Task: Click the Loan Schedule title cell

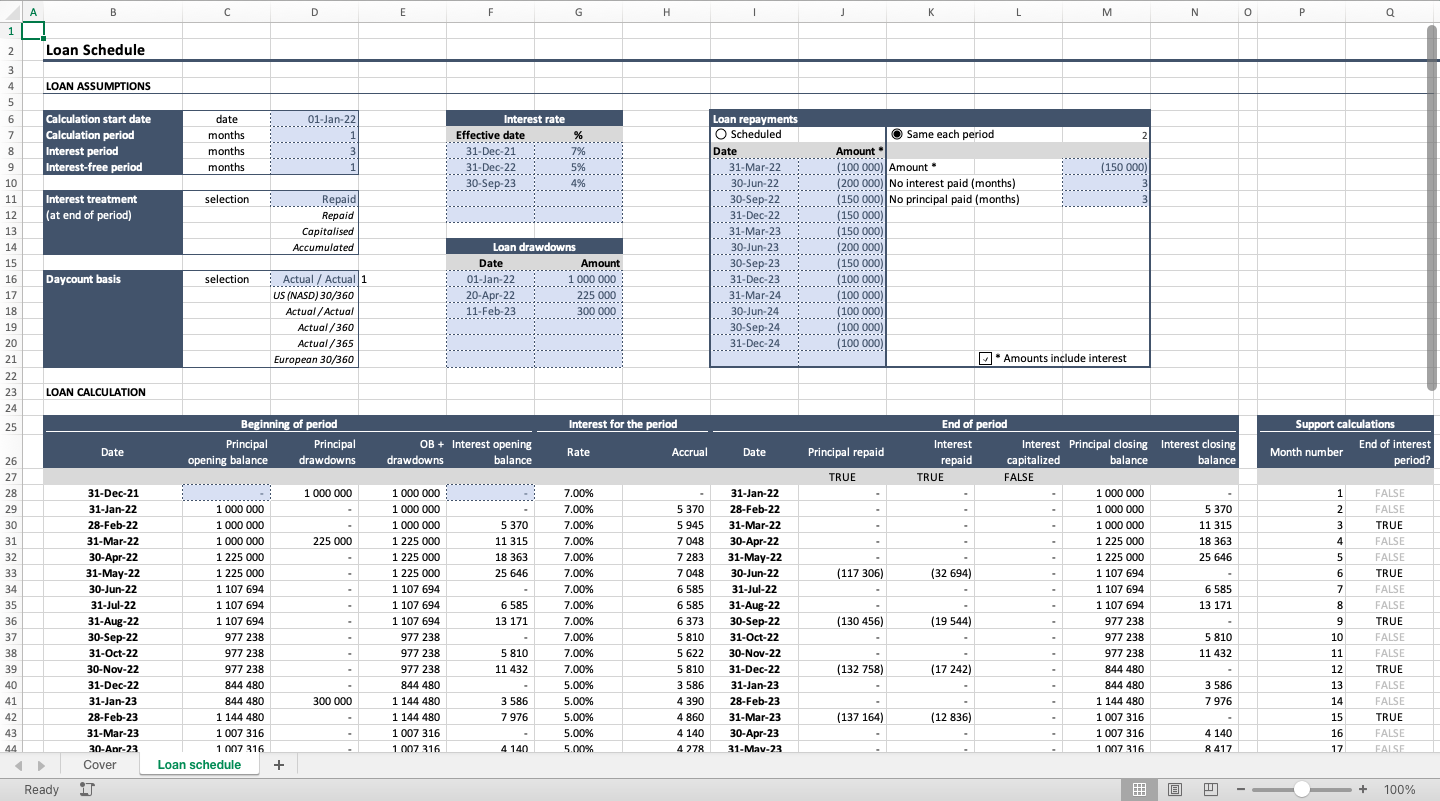Action: coord(95,50)
